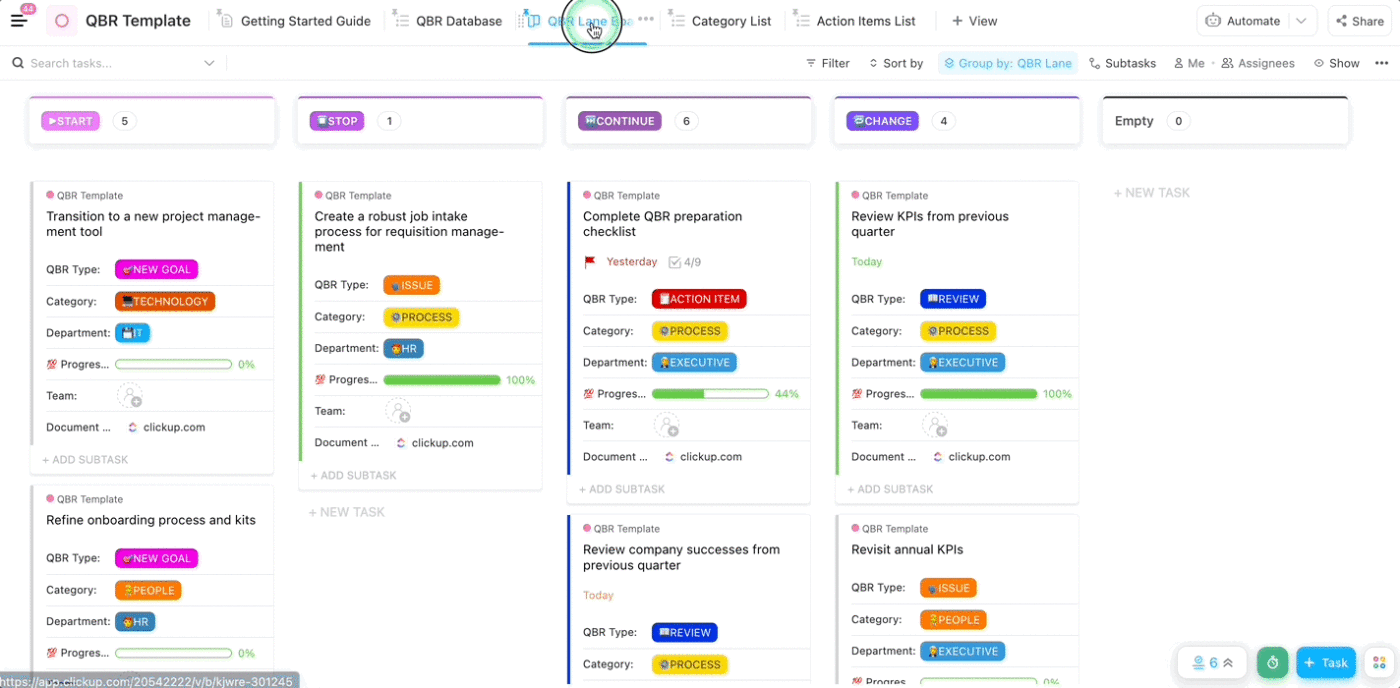This screenshot has height=688, width=1400.
Task: Open the hamburger sidebar menu
Action: click(x=19, y=21)
